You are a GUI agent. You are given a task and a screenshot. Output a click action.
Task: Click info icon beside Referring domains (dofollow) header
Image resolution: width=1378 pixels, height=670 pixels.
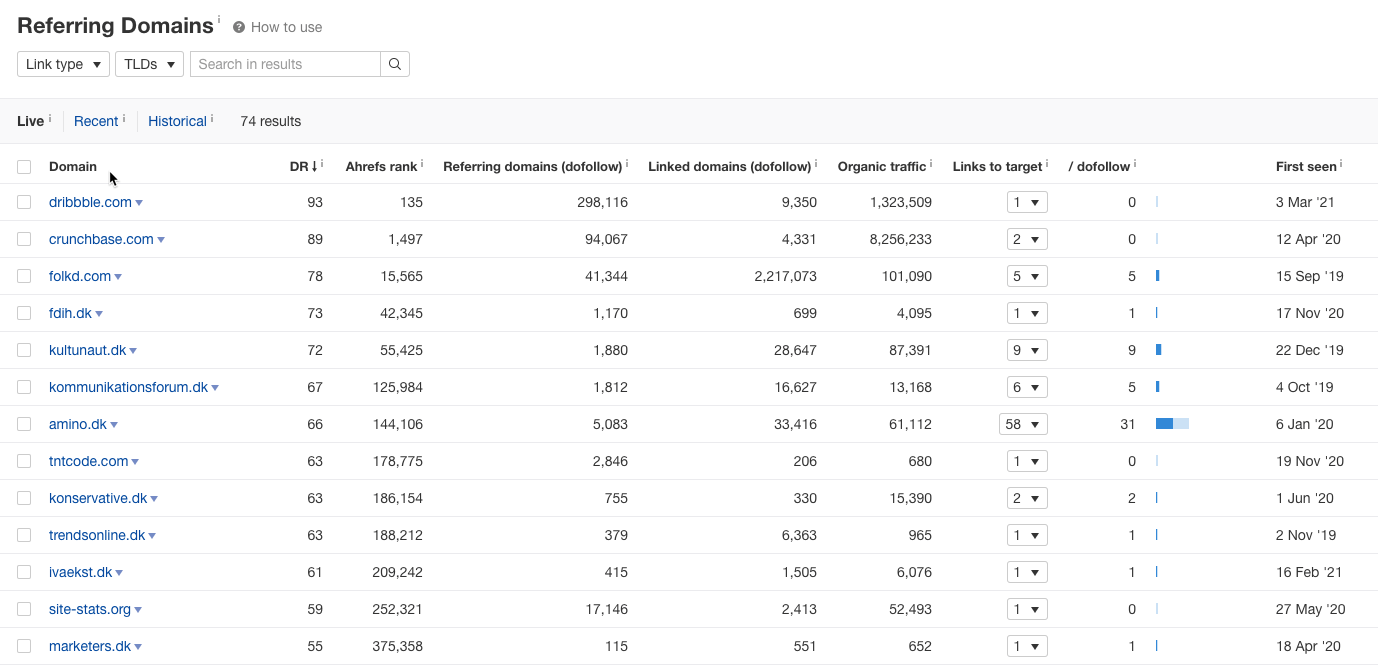point(627,163)
